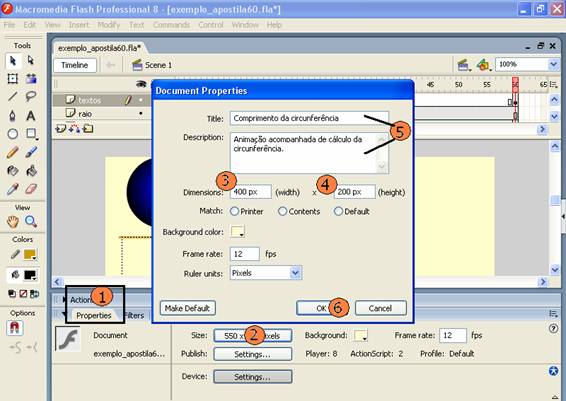Click the Description text area
Viewport: 566px width, 401px height.
click(309, 153)
